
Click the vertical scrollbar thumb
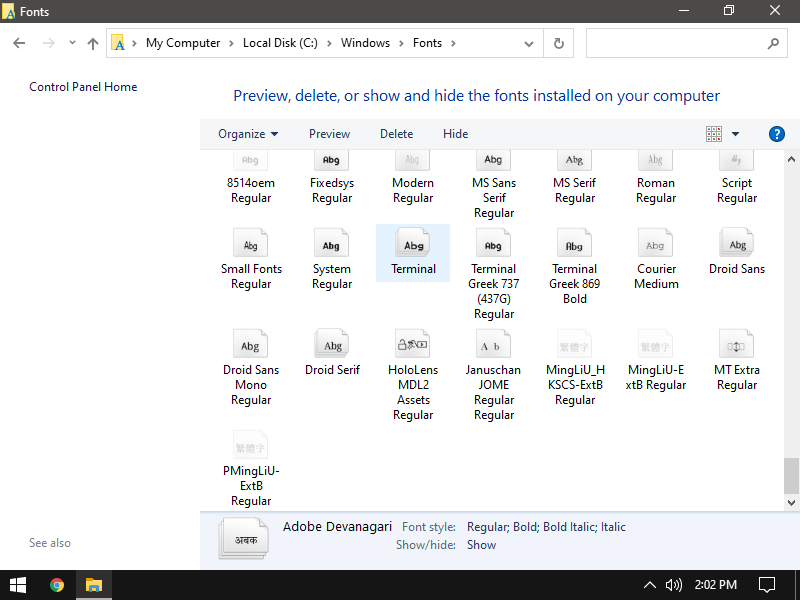click(791, 476)
